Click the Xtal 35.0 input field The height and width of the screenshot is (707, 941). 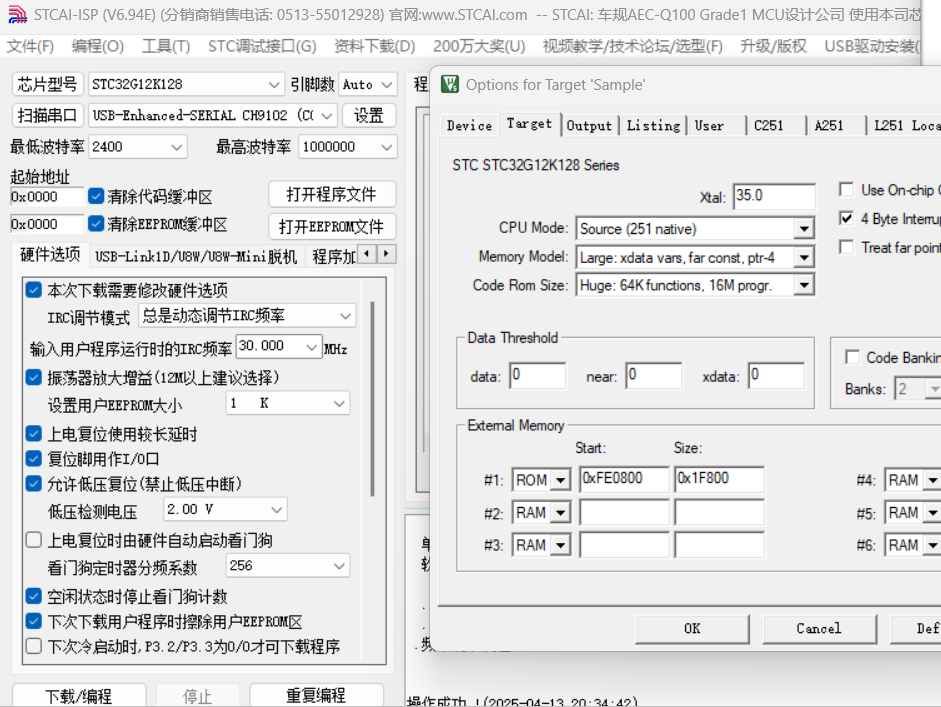(774, 196)
